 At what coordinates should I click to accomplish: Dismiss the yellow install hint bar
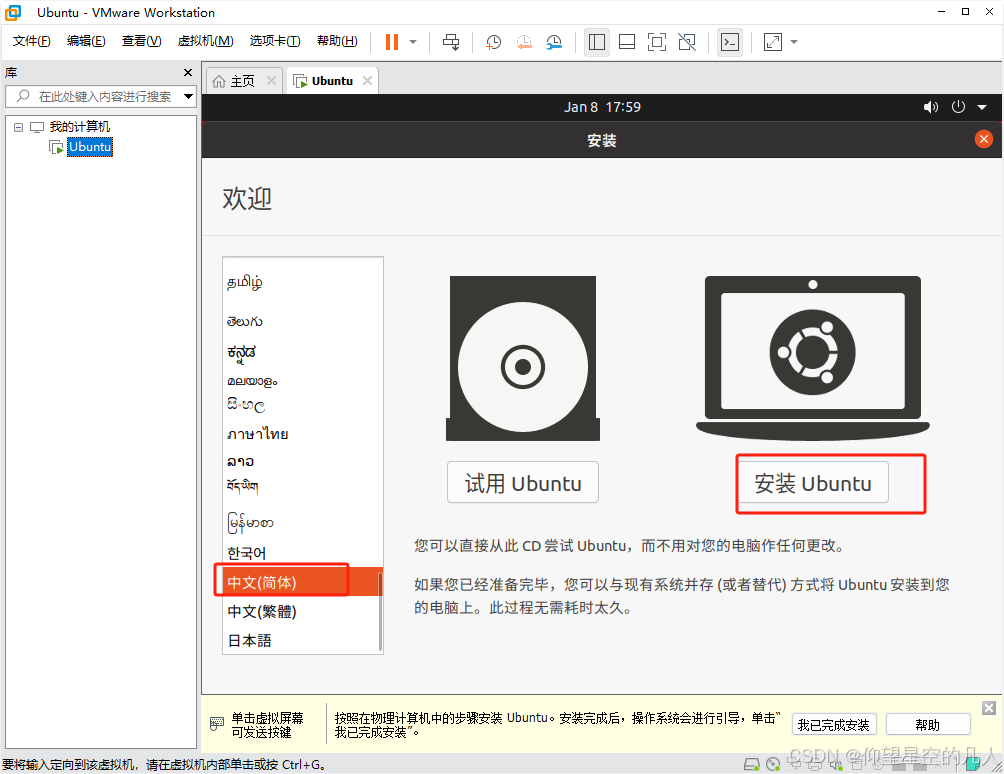989,707
